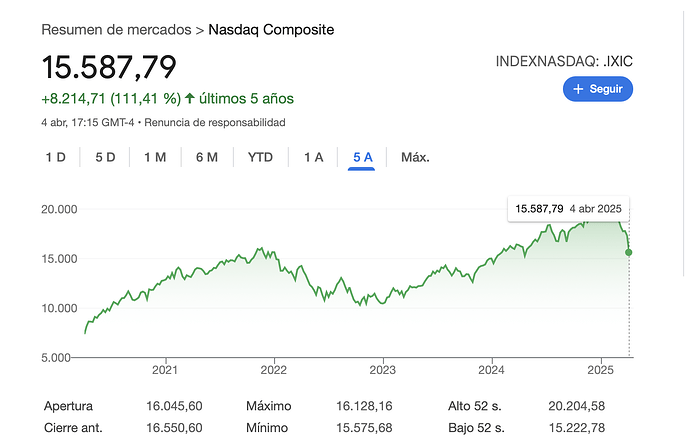Image resolution: width=690 pixels, height=443 pixels.
Task: Select the 5 A range tab
Action: pyautogui.click(x=362, y=157)
